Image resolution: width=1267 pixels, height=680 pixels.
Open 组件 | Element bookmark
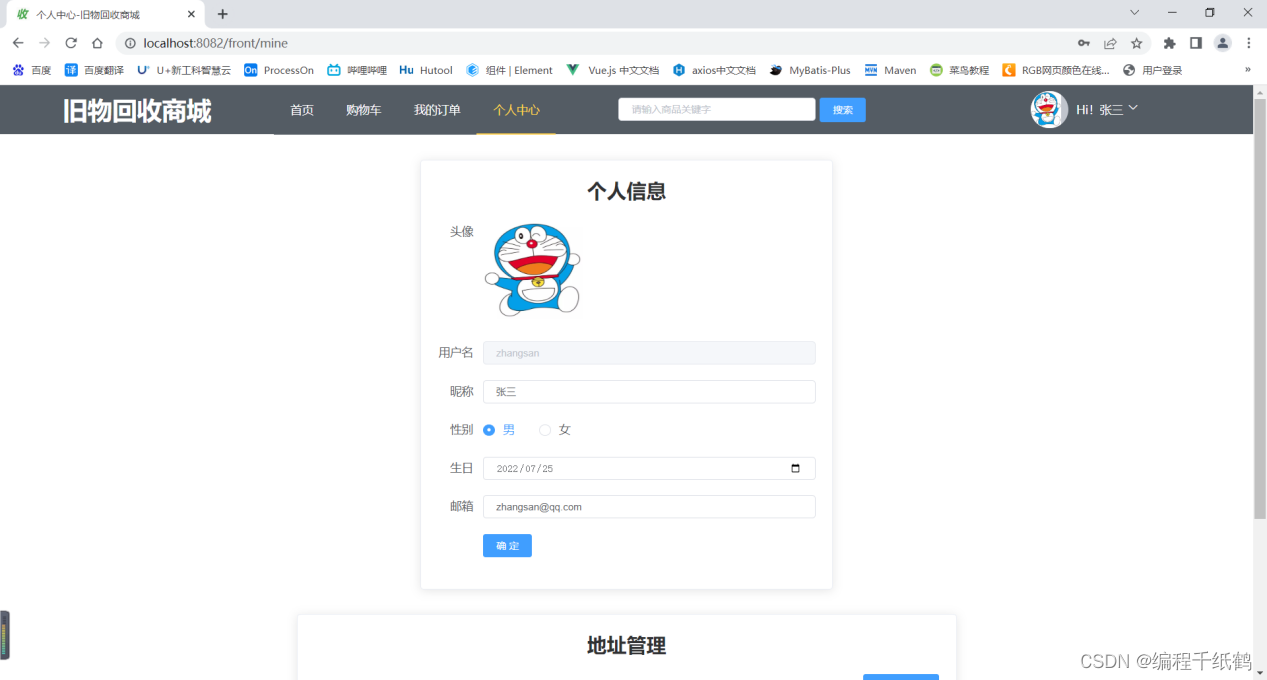click(509, 70)
